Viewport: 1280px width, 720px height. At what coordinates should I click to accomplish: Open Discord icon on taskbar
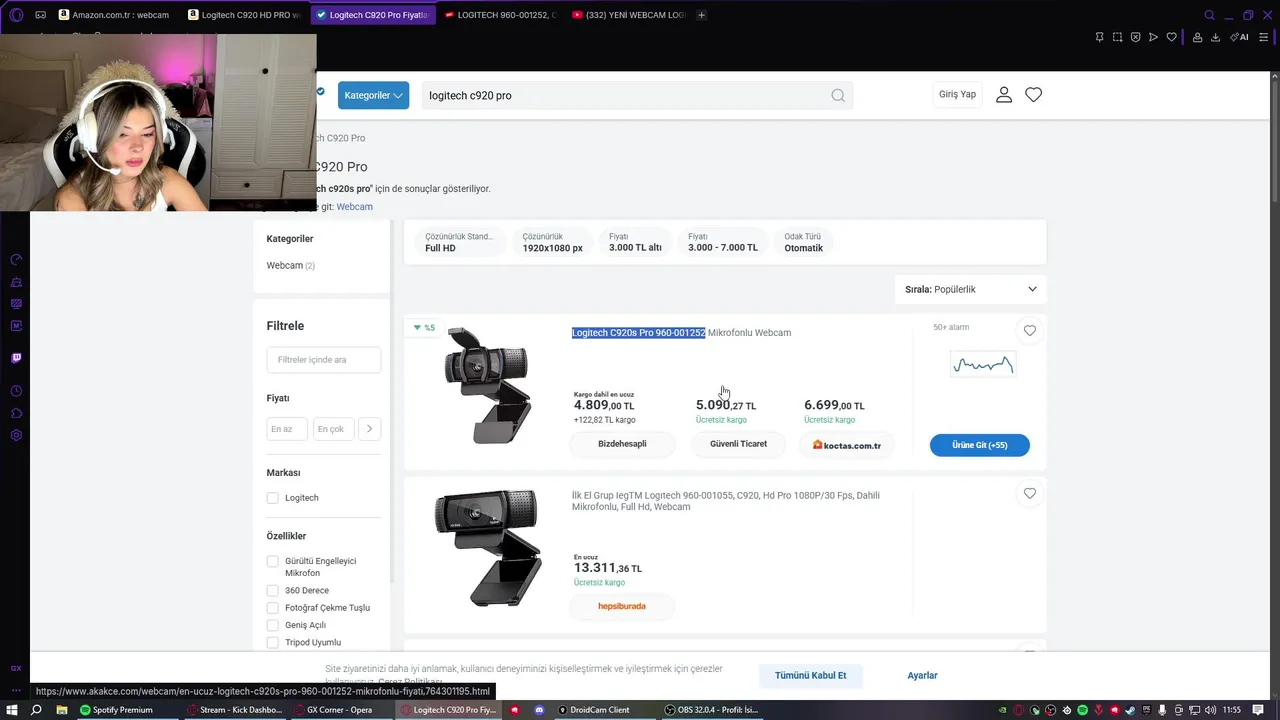[540, 710]
